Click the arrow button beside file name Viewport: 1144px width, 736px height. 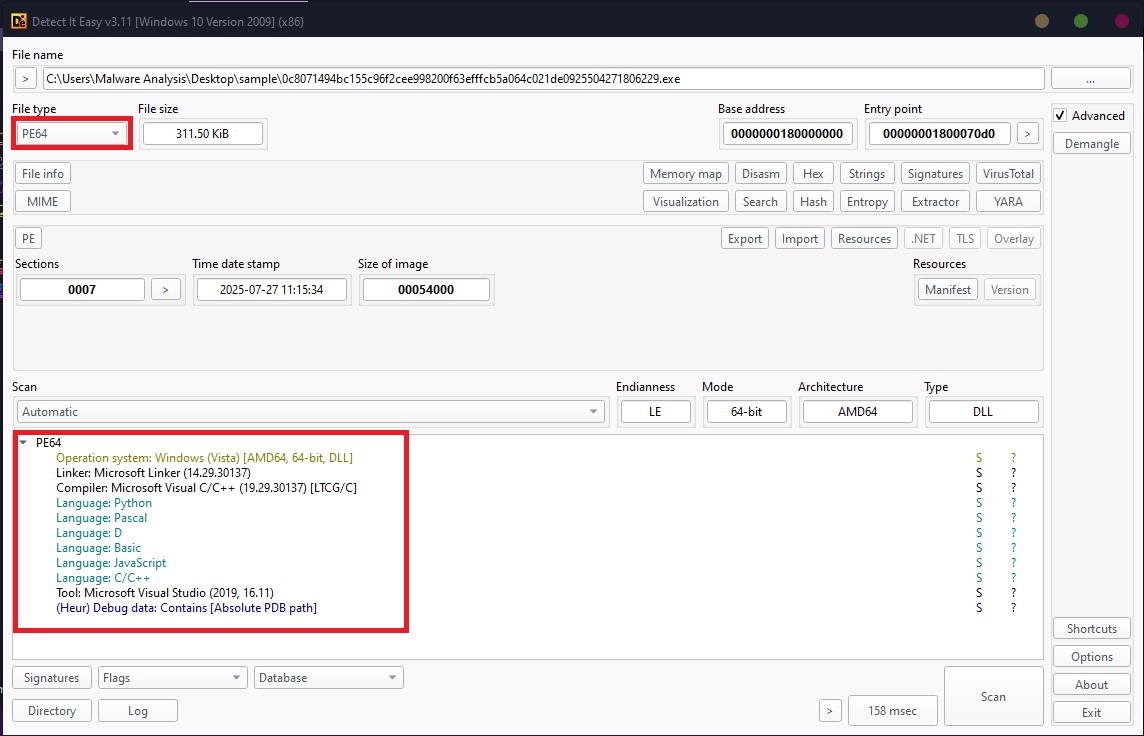(26, 79)
